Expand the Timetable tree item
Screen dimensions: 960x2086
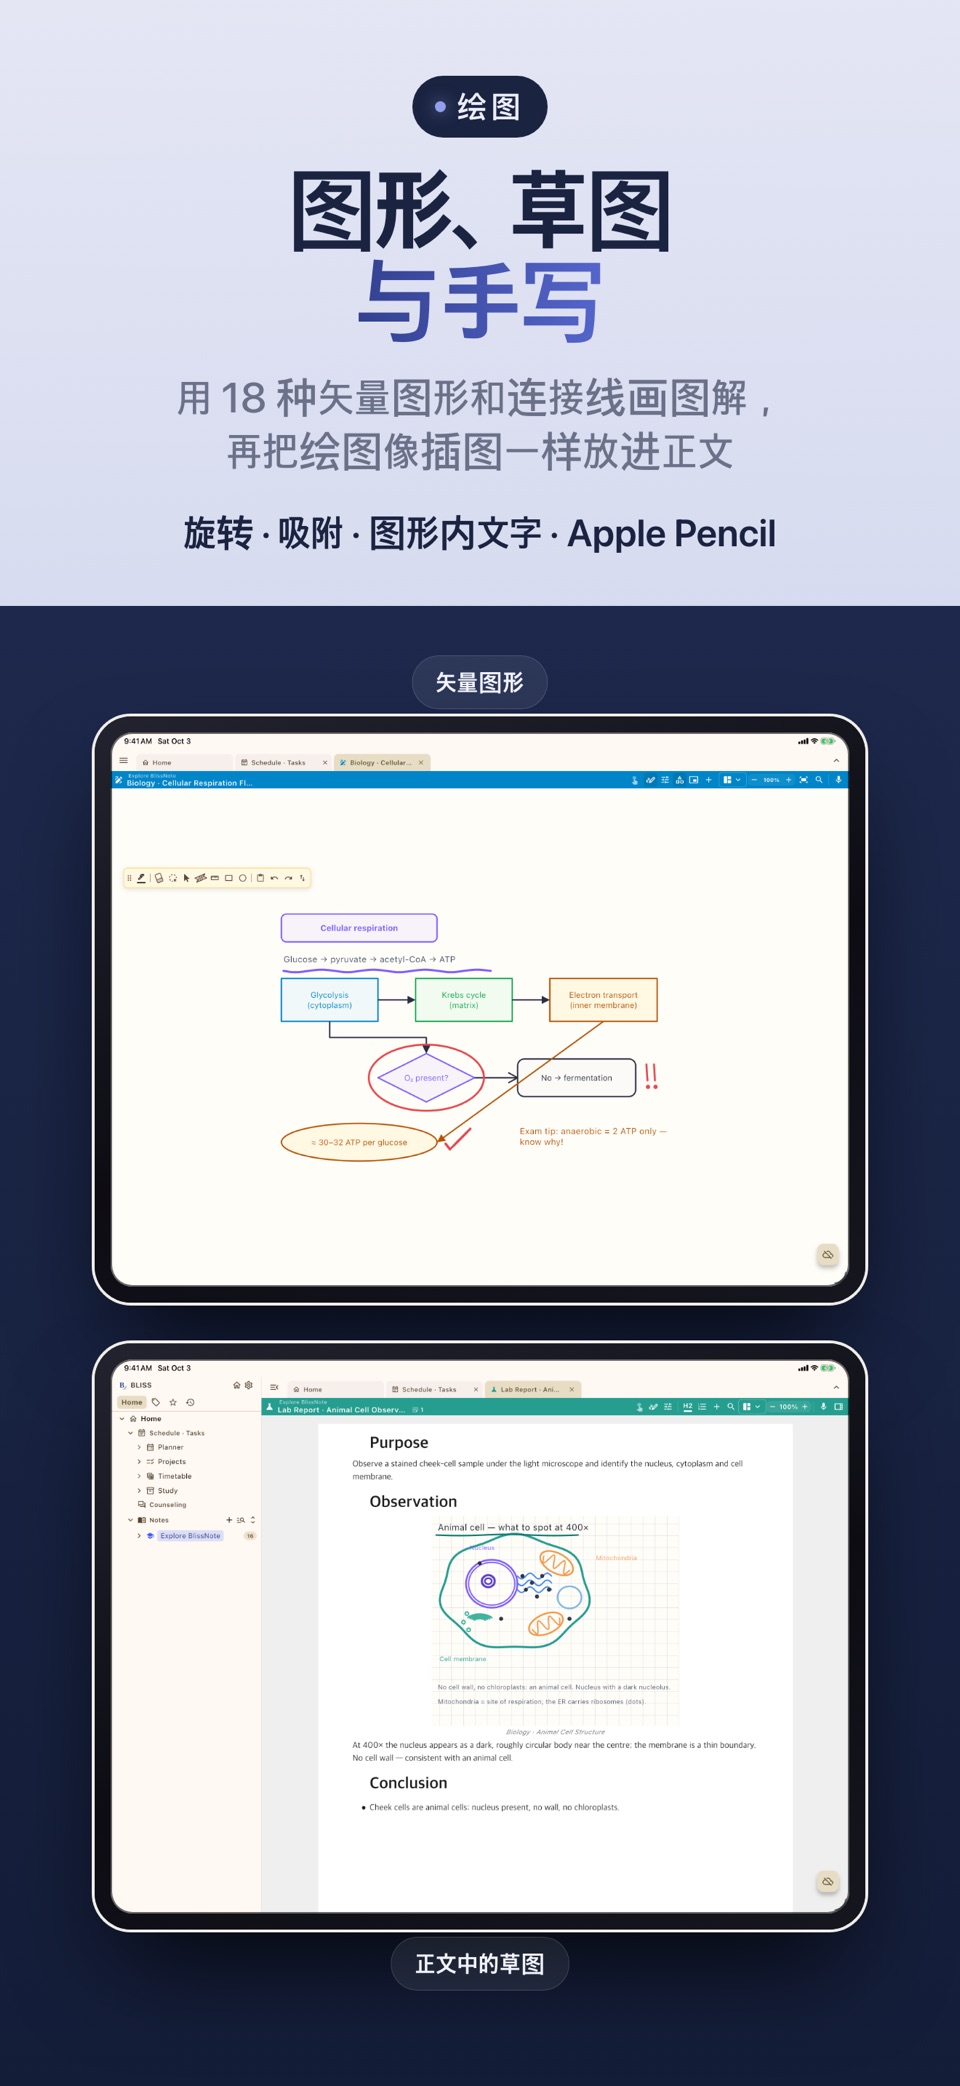click(139, 1476)
